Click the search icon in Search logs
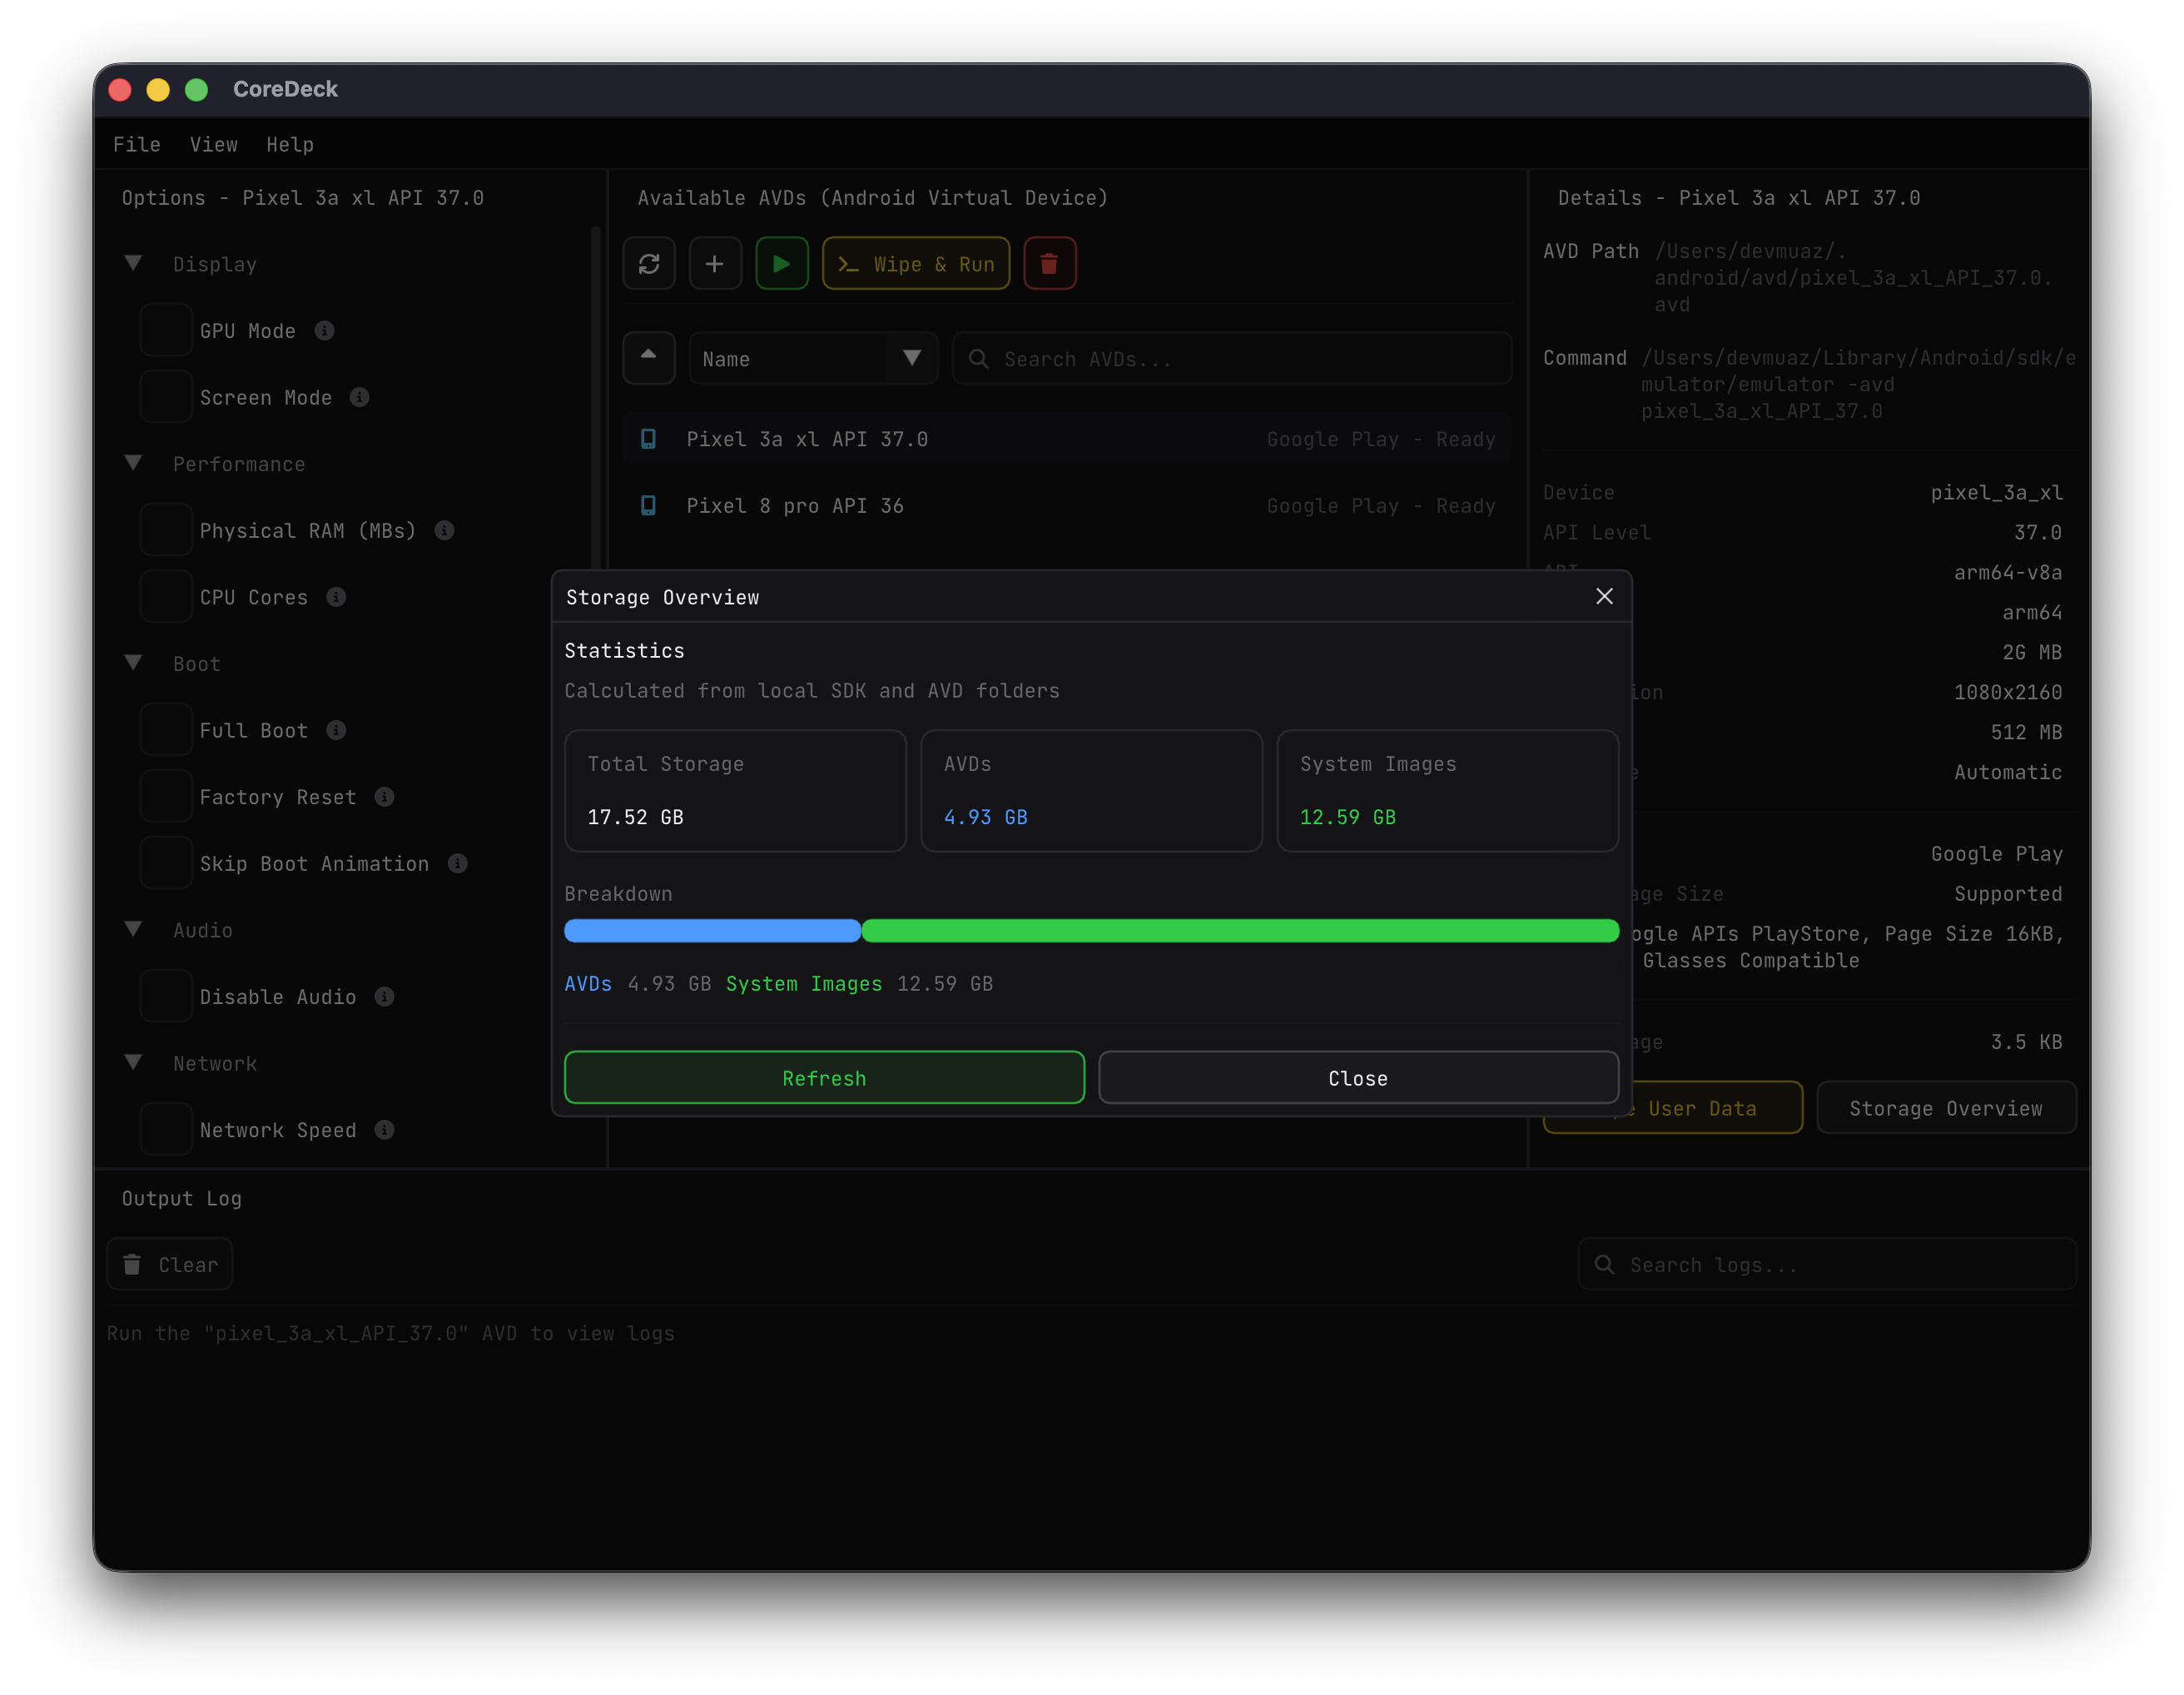 coord(1605,1265)
